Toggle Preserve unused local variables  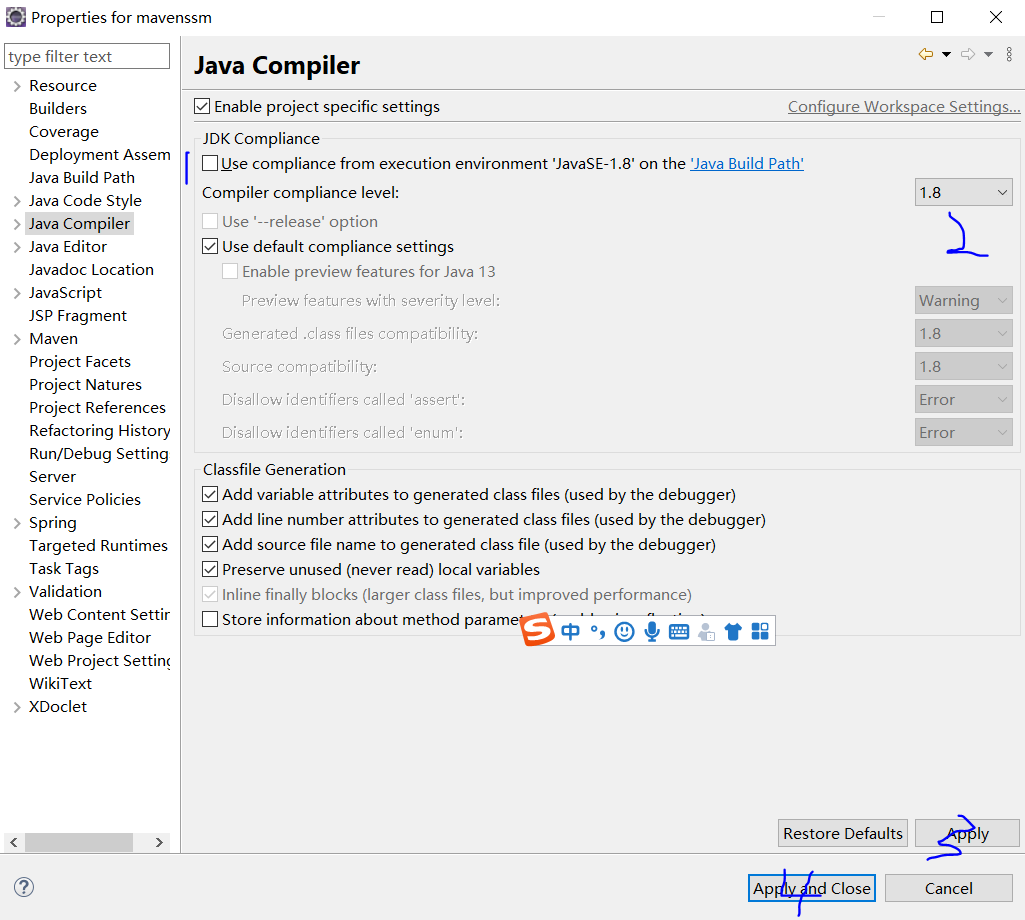(x=210, y=570)
